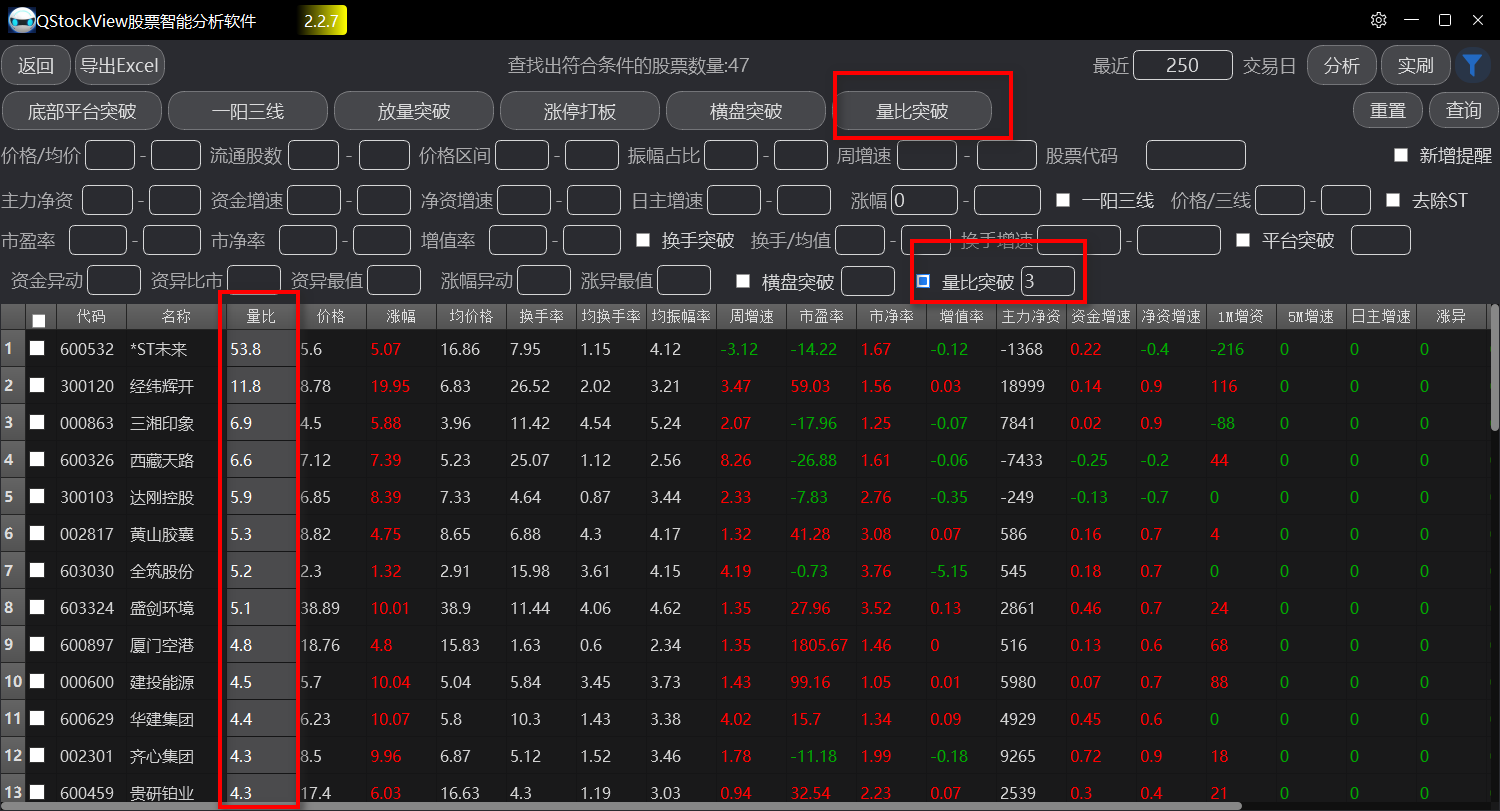Click the blue filter funnel icon

[1472, 66]
